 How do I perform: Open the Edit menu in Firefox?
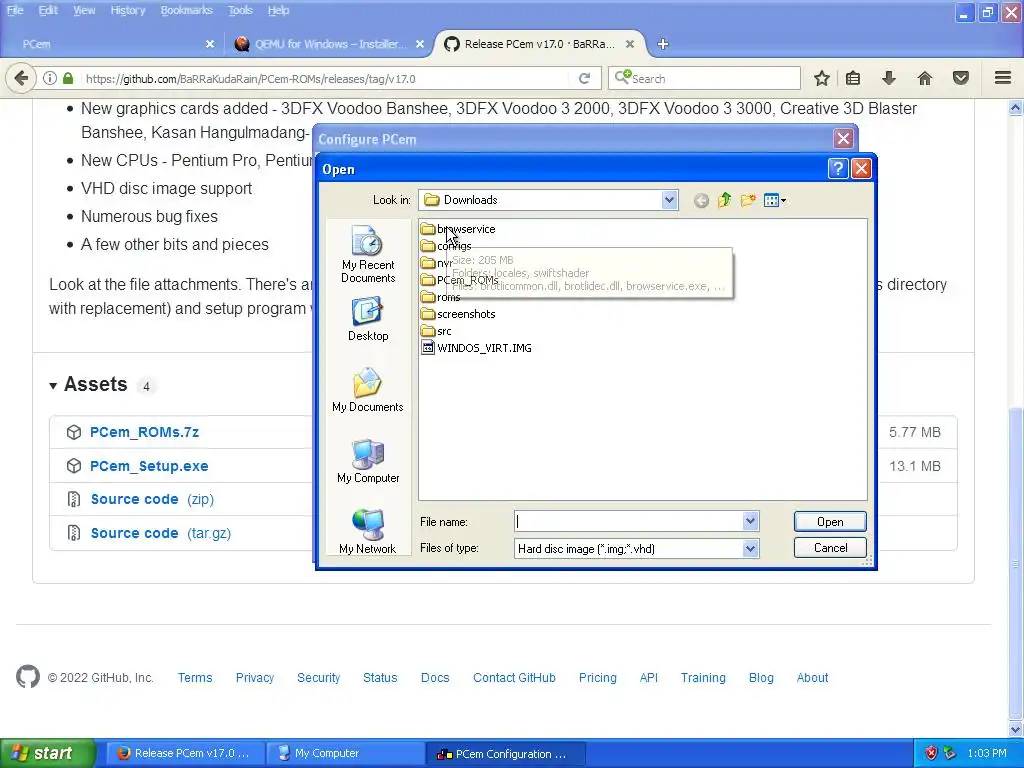tap(48, 10)
